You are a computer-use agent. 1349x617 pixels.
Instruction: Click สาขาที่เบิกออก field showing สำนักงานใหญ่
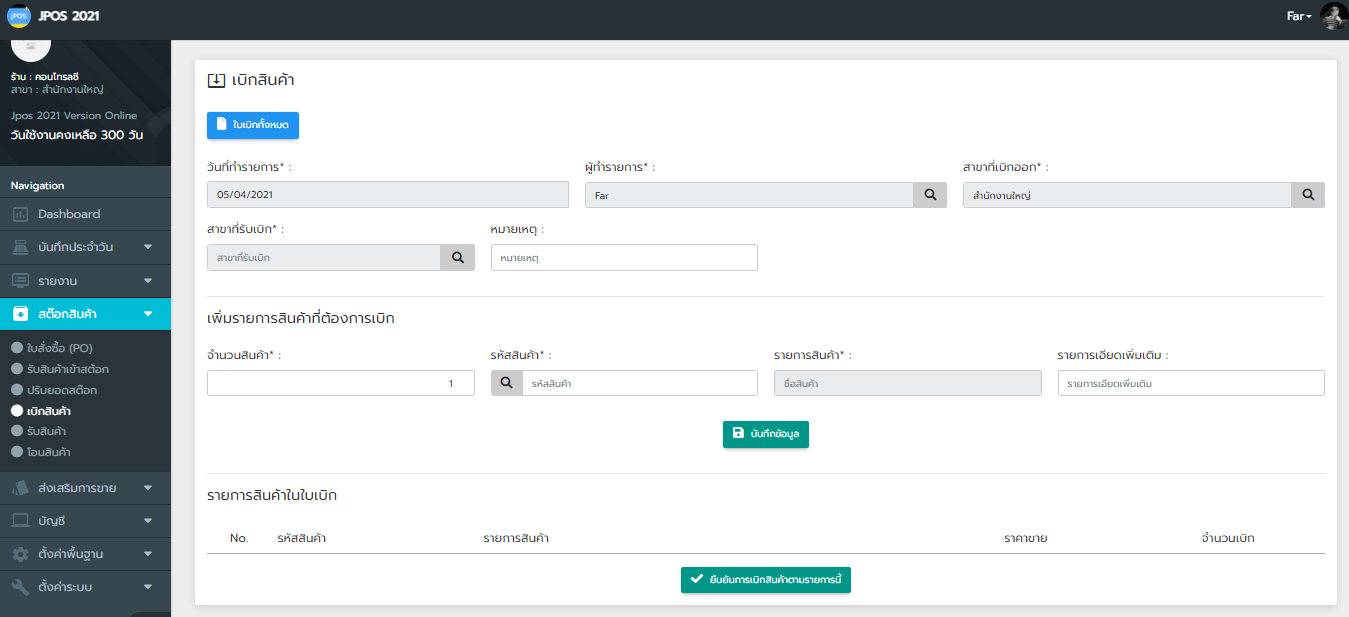(x=1127, y=195)
